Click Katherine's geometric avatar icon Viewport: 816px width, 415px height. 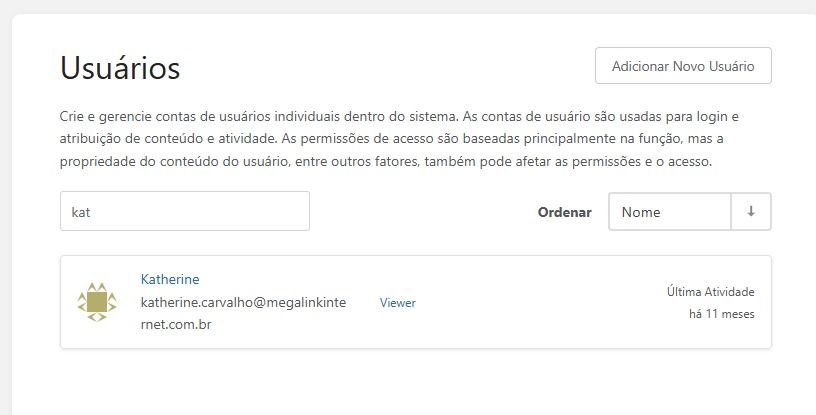click(97, 302)
